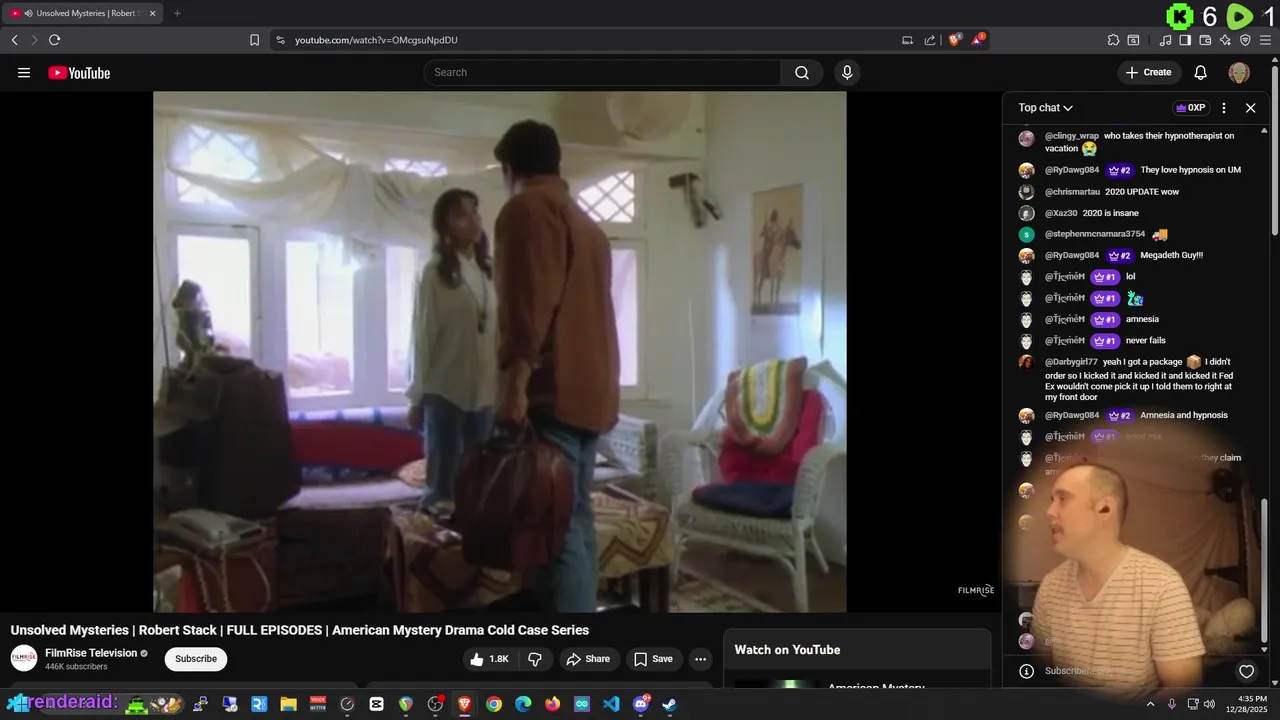Open Brave Wallet icon
The image size is (1280, 720).
1205,40
